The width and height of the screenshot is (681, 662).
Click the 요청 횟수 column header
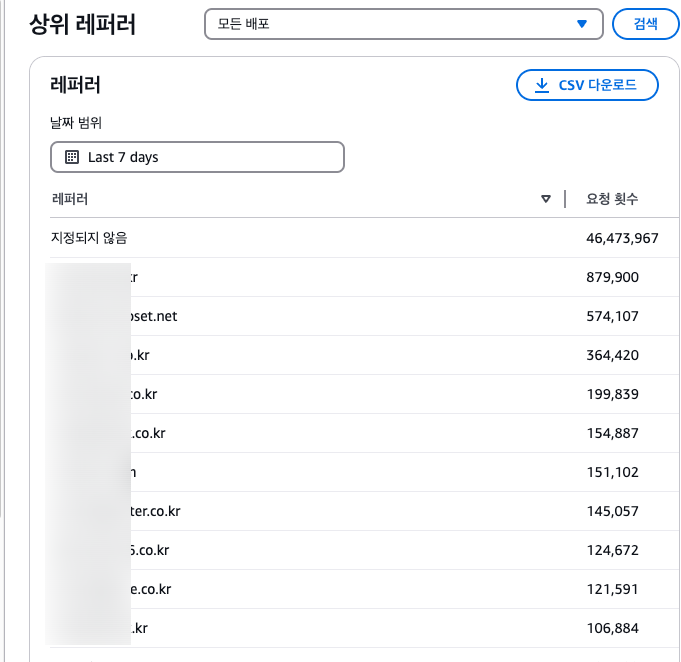612,199
